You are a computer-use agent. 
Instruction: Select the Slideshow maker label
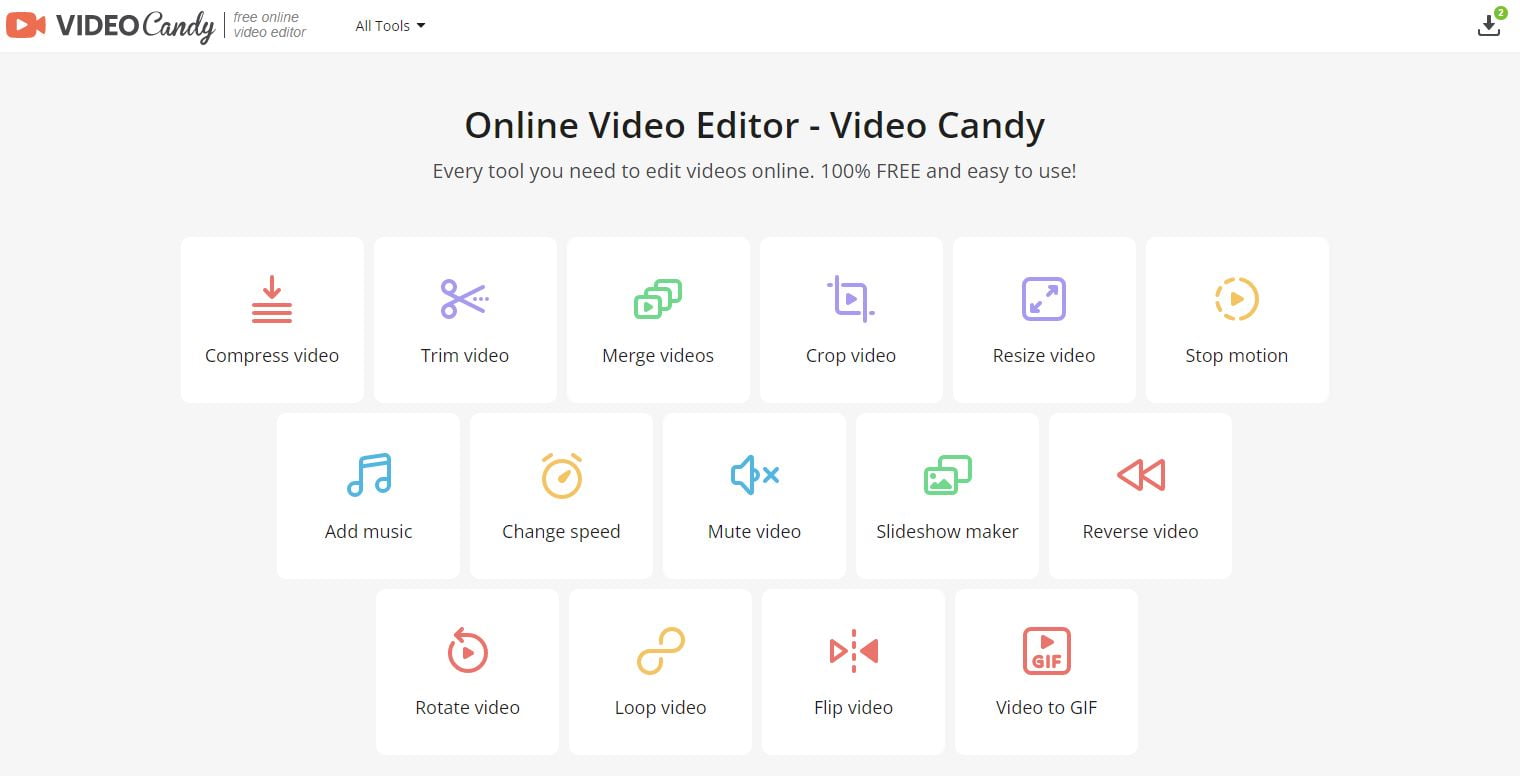[x=948, y=532]
